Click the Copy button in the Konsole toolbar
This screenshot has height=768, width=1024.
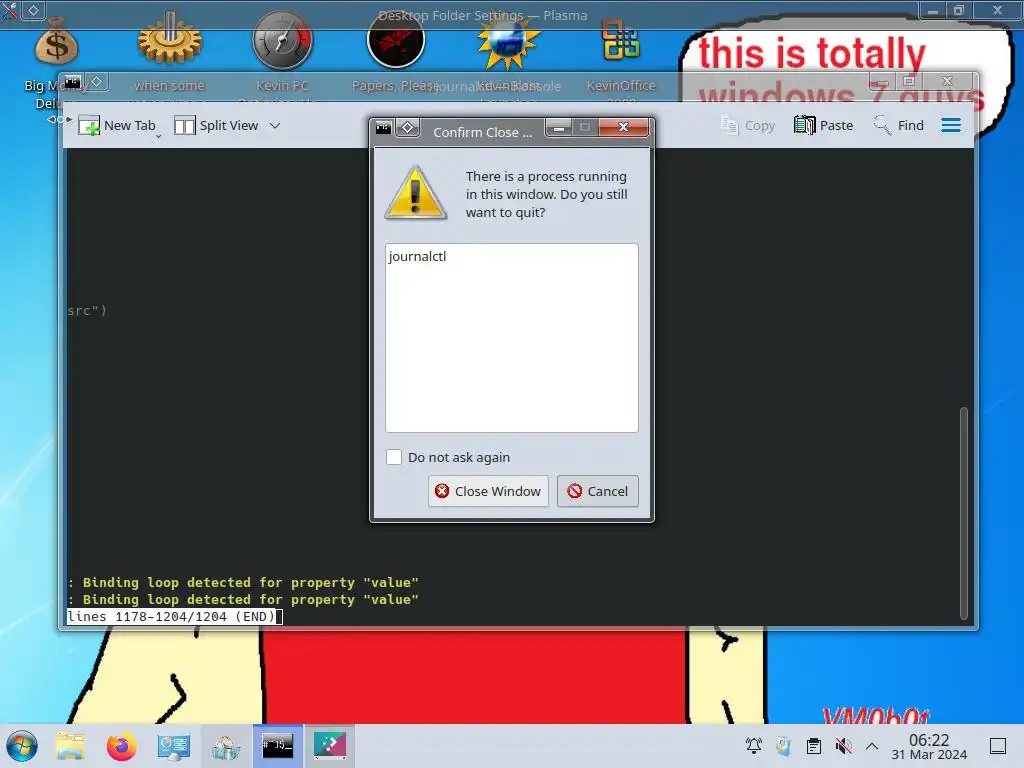748,125
